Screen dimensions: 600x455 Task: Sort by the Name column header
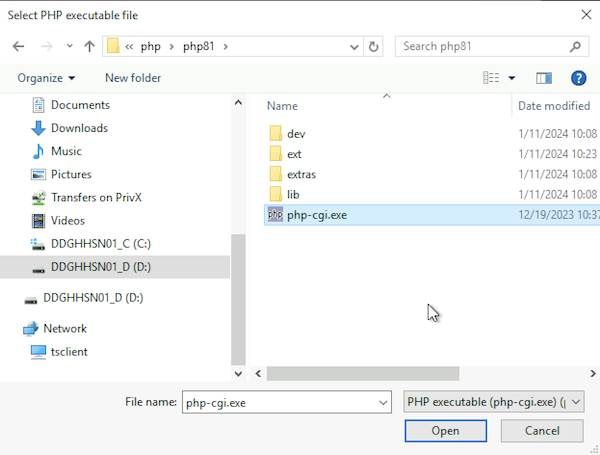pyautogui.click(x=283, y=106)
